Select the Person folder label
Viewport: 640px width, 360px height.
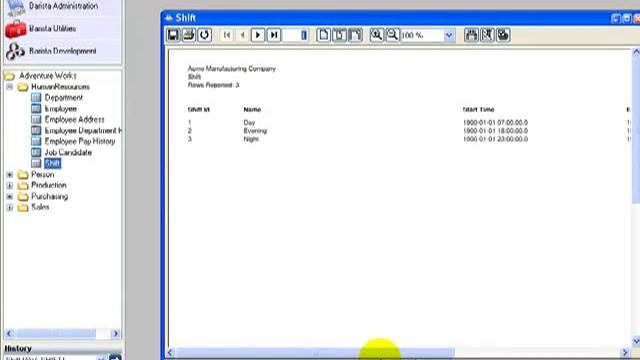(42, 175)
